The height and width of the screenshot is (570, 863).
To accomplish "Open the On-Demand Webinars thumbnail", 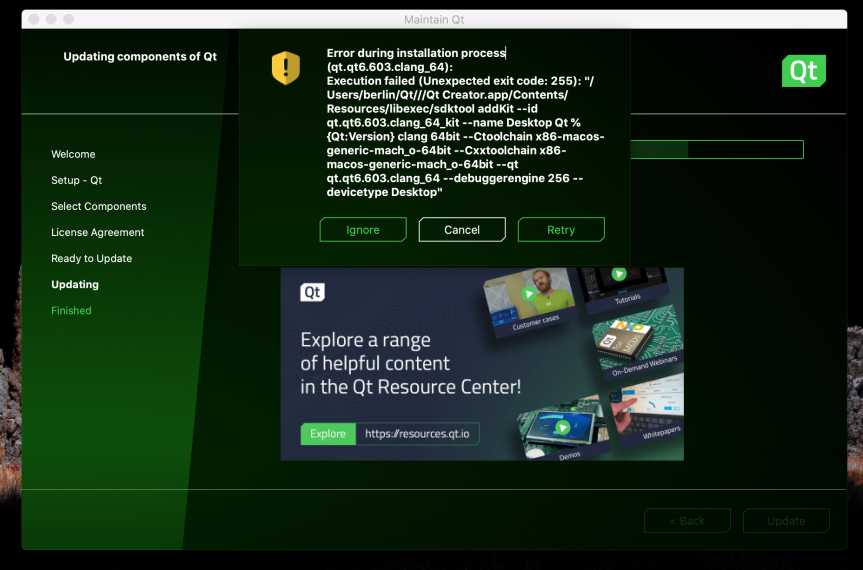I will [638, 341].
